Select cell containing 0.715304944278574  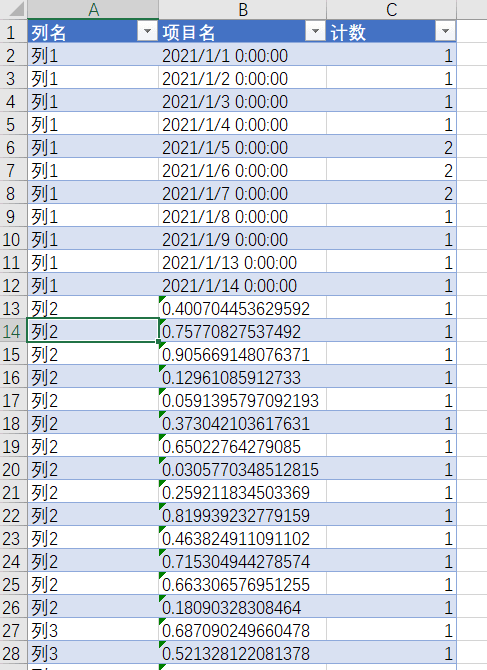[x=242, y=561]
